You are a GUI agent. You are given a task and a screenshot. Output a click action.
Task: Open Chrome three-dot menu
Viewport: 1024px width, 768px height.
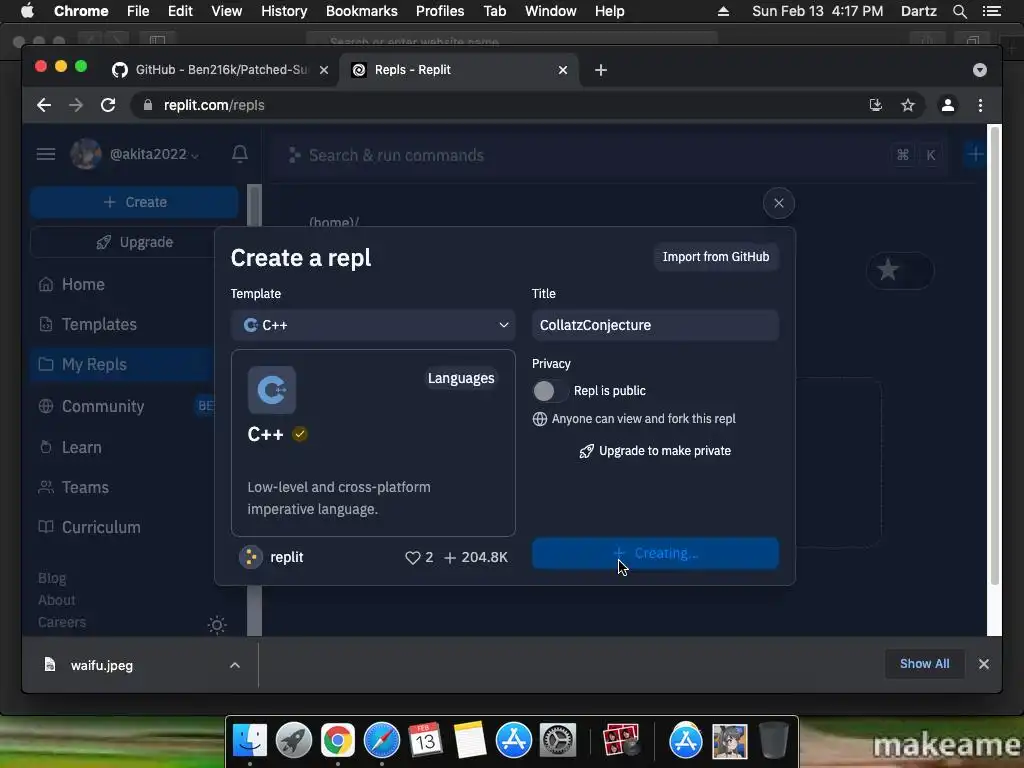(x=980, y=105)
